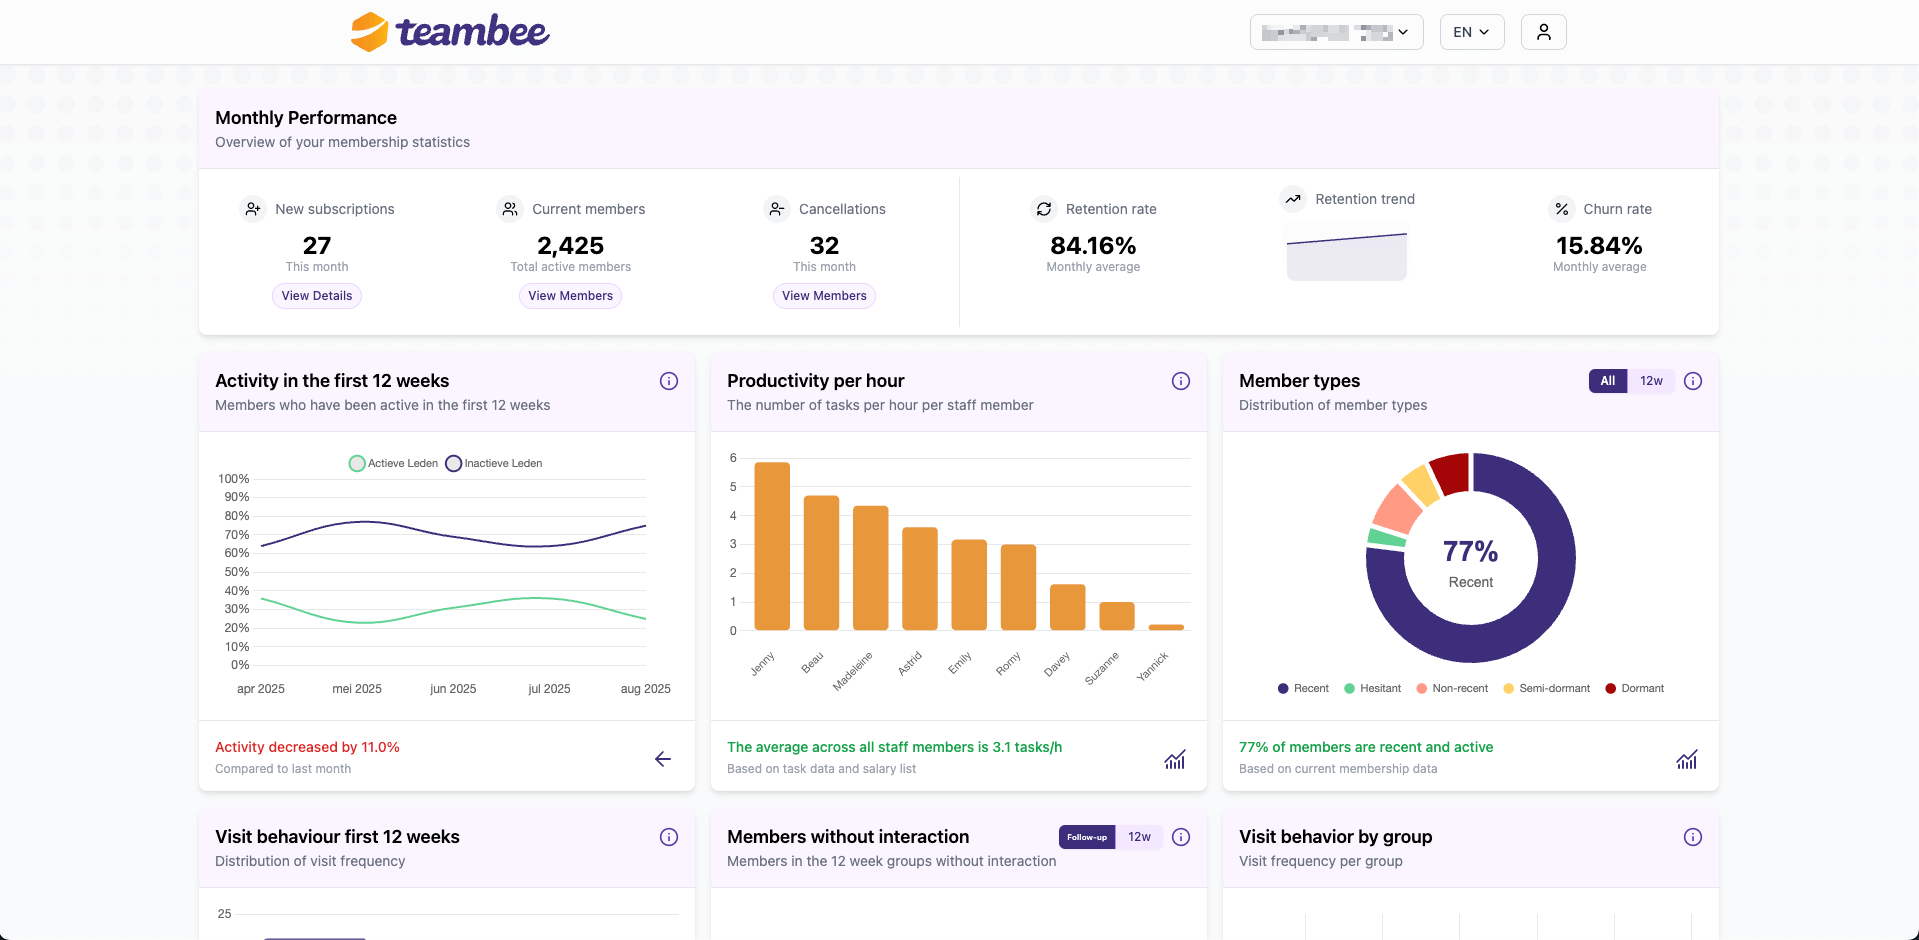
Task: Toggle Actieve Leden series in chart legend
Action: (x=393, y=464)
